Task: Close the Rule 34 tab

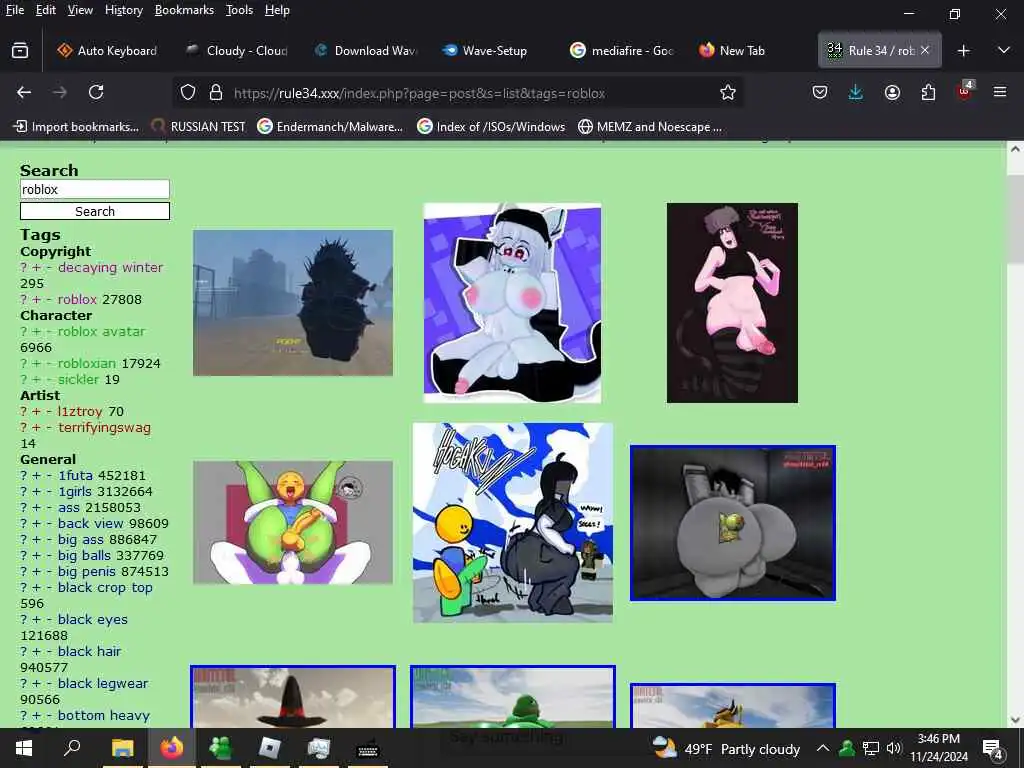Action: coord(925,50)
